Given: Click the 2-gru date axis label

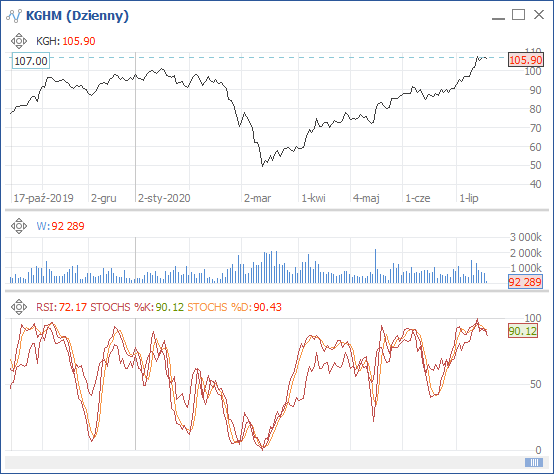Looking at the screenshot, I should 104,198.
